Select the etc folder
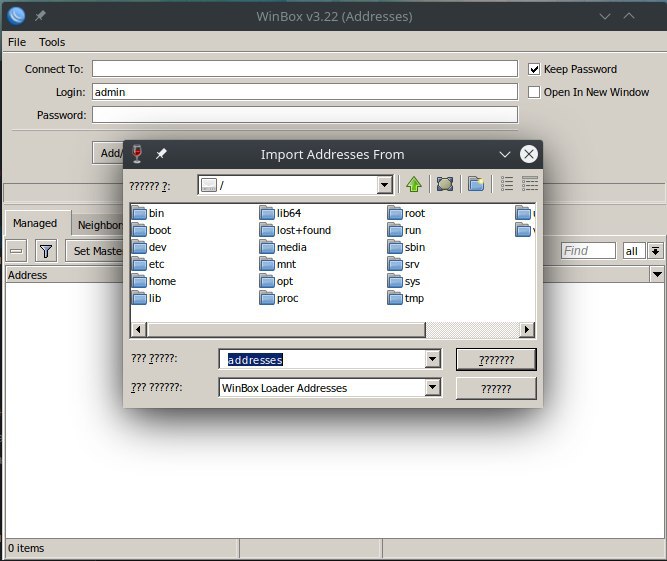Image resolution: width=667 pixels, height=561 pixels. [148, 264]
